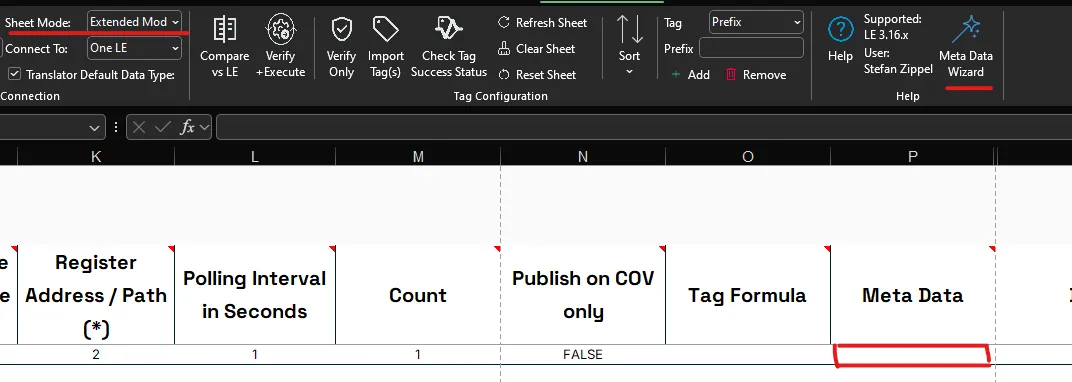1072x382 pixels.
Task: Select column O header
Action: [748, 156]
